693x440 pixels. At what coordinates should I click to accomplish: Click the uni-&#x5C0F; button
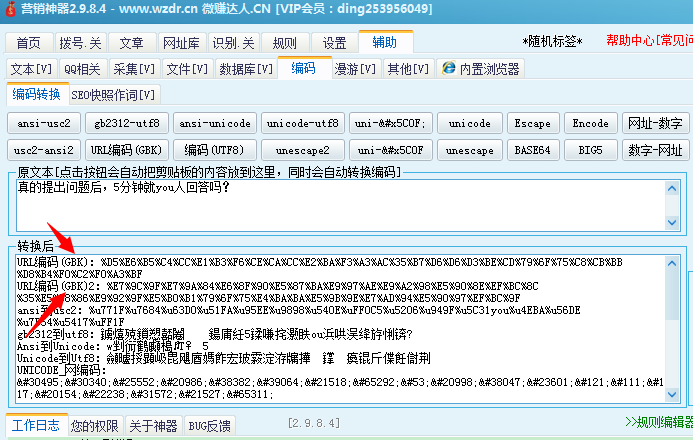391,123
